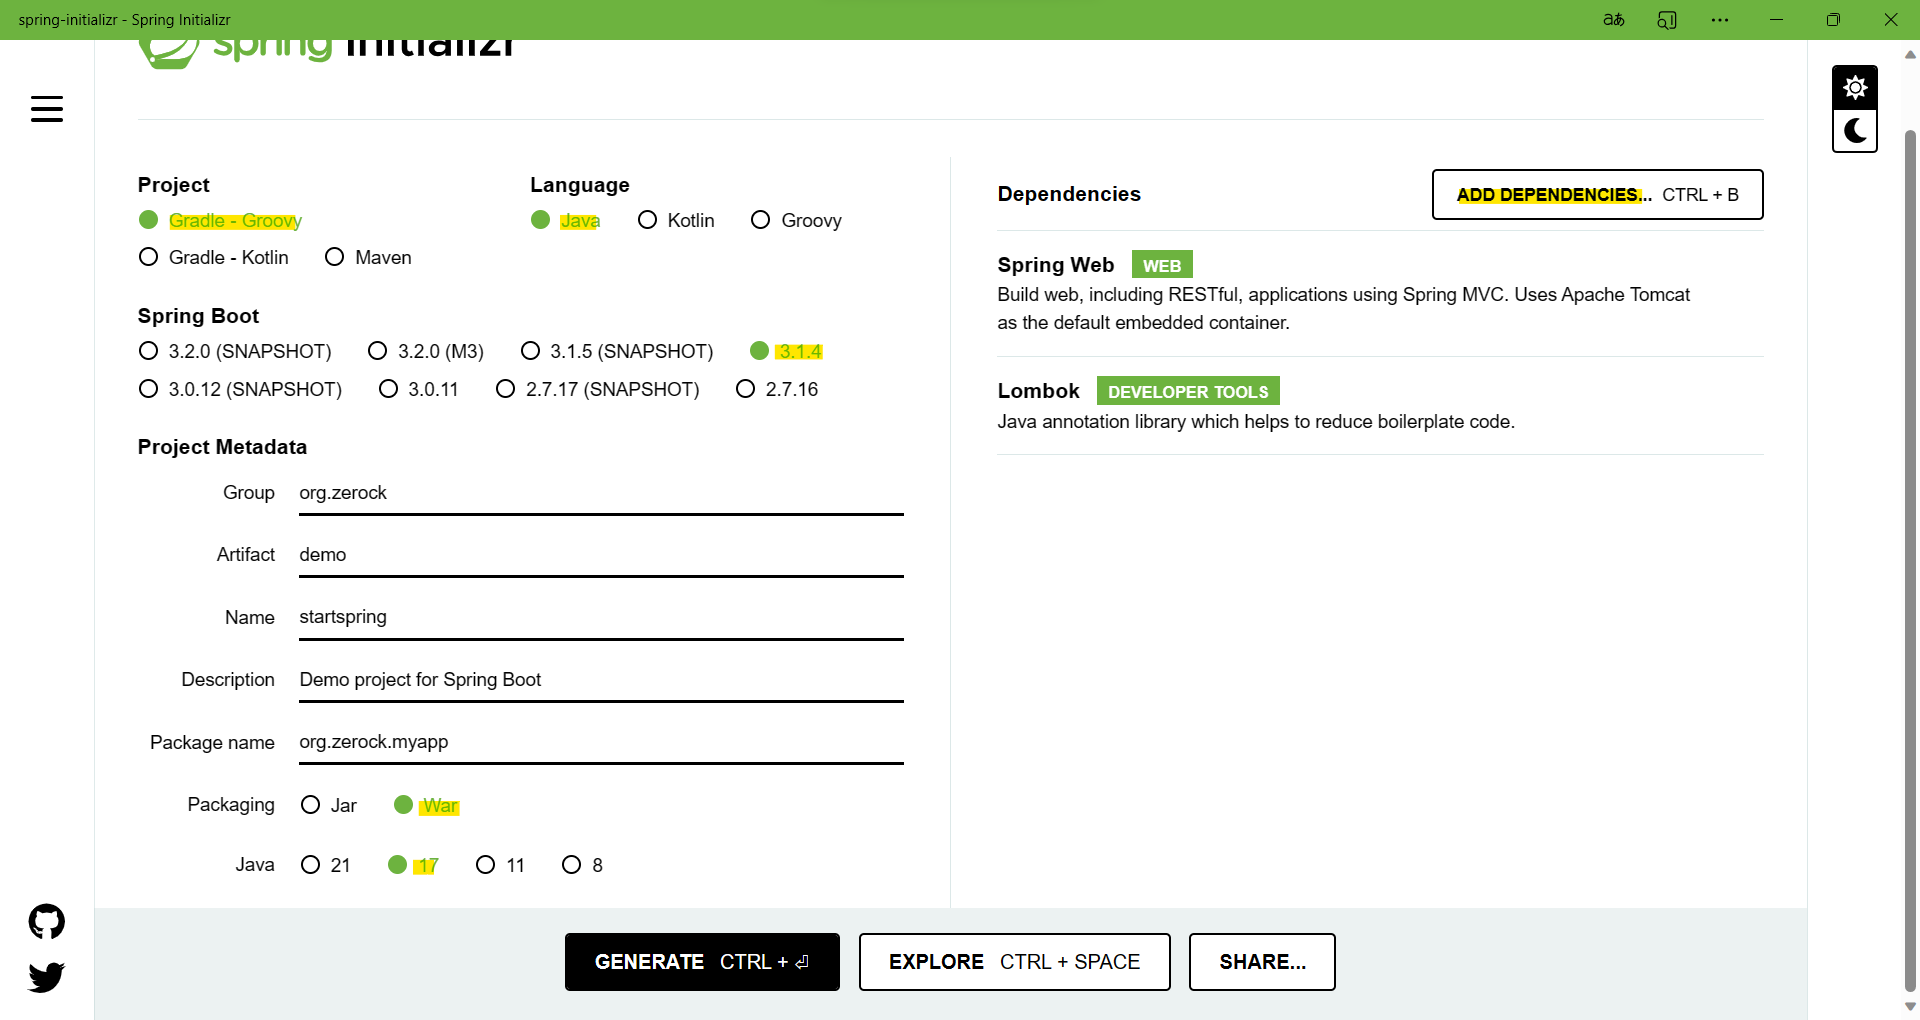Choose Java as language

point(565,220)
